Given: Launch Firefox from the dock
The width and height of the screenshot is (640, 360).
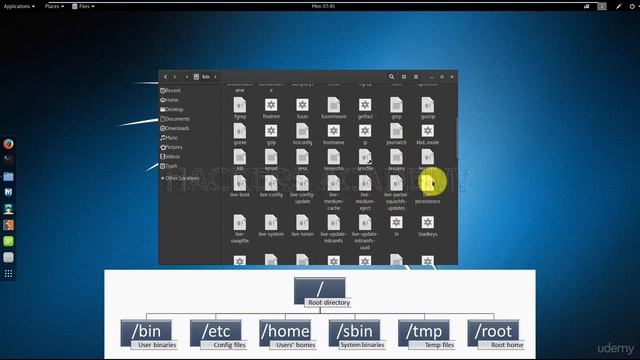Looking at the screenshot, I should (x=8, y=144).
